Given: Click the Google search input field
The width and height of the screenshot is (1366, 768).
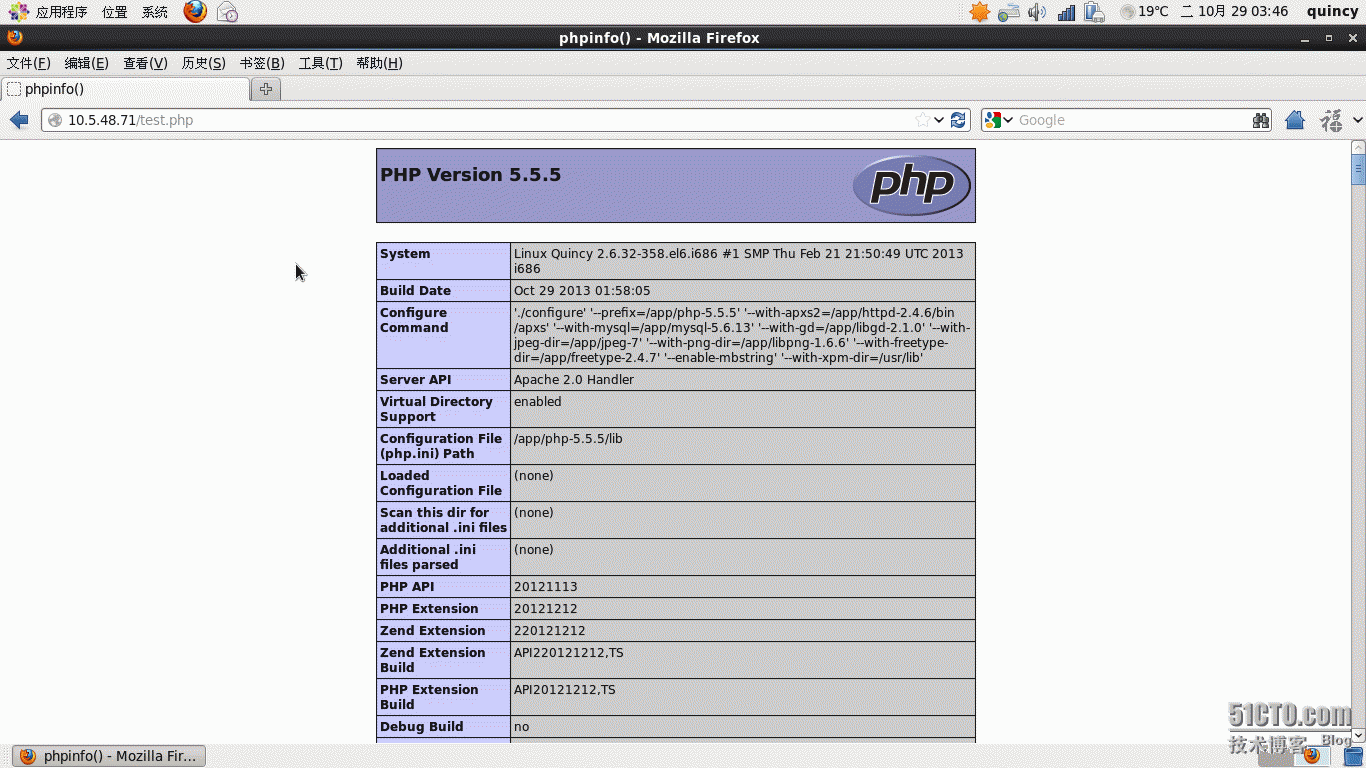Looking at the screenshot, I should [x=1132, y=120].
